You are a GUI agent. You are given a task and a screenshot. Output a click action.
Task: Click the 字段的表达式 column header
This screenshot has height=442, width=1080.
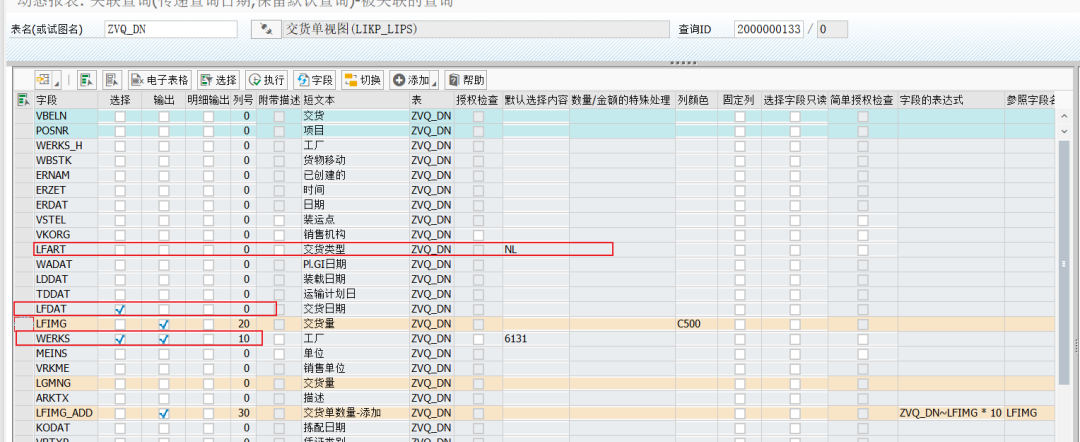[951, 101]
